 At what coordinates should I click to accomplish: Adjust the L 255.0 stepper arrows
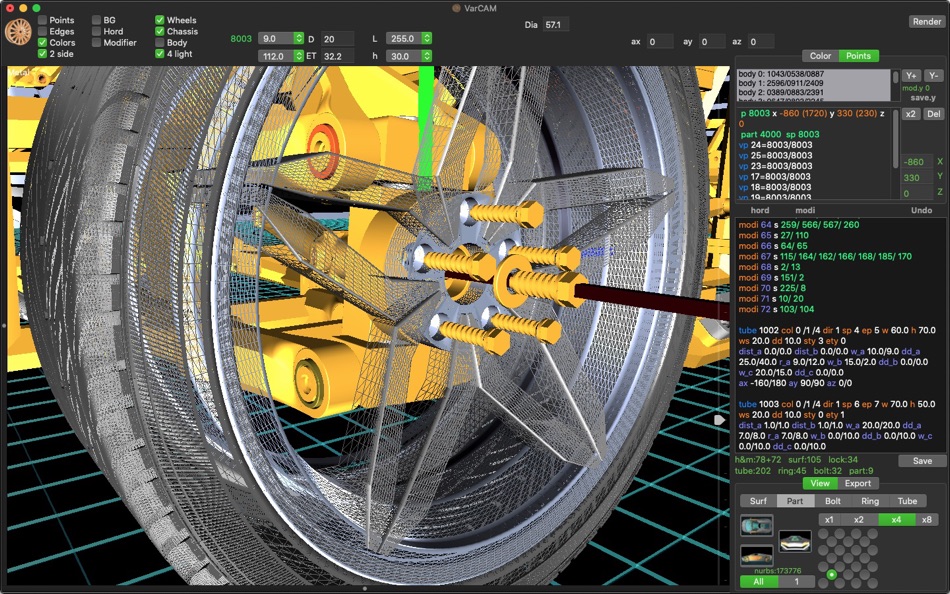click(x=427, y=38)
